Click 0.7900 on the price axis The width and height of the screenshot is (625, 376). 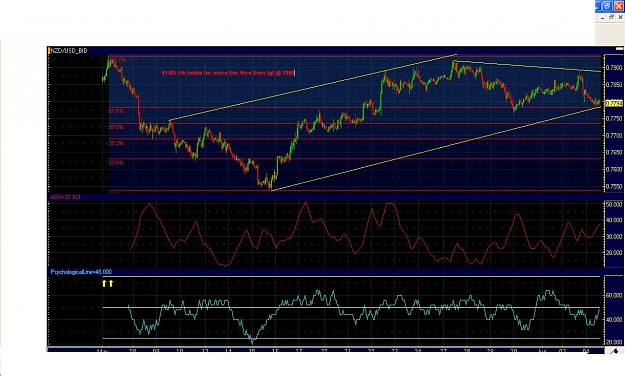(614, 67)
